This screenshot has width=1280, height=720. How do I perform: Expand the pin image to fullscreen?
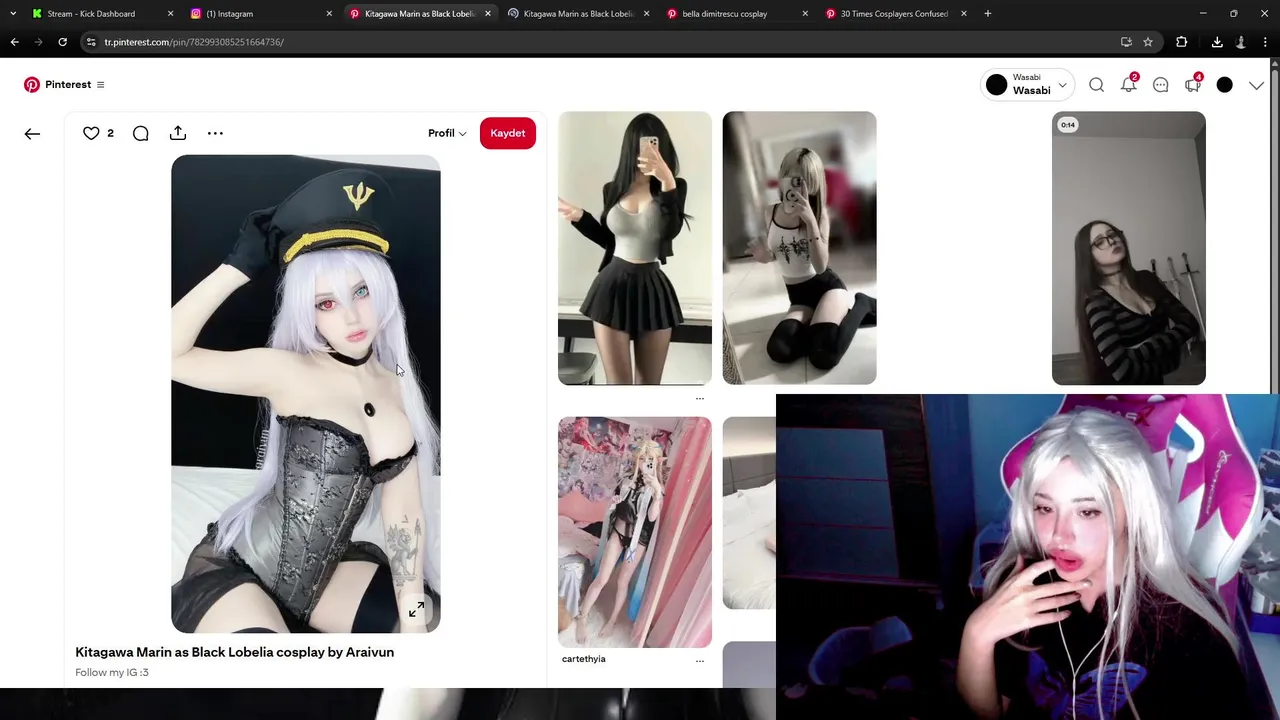[417, 610]
